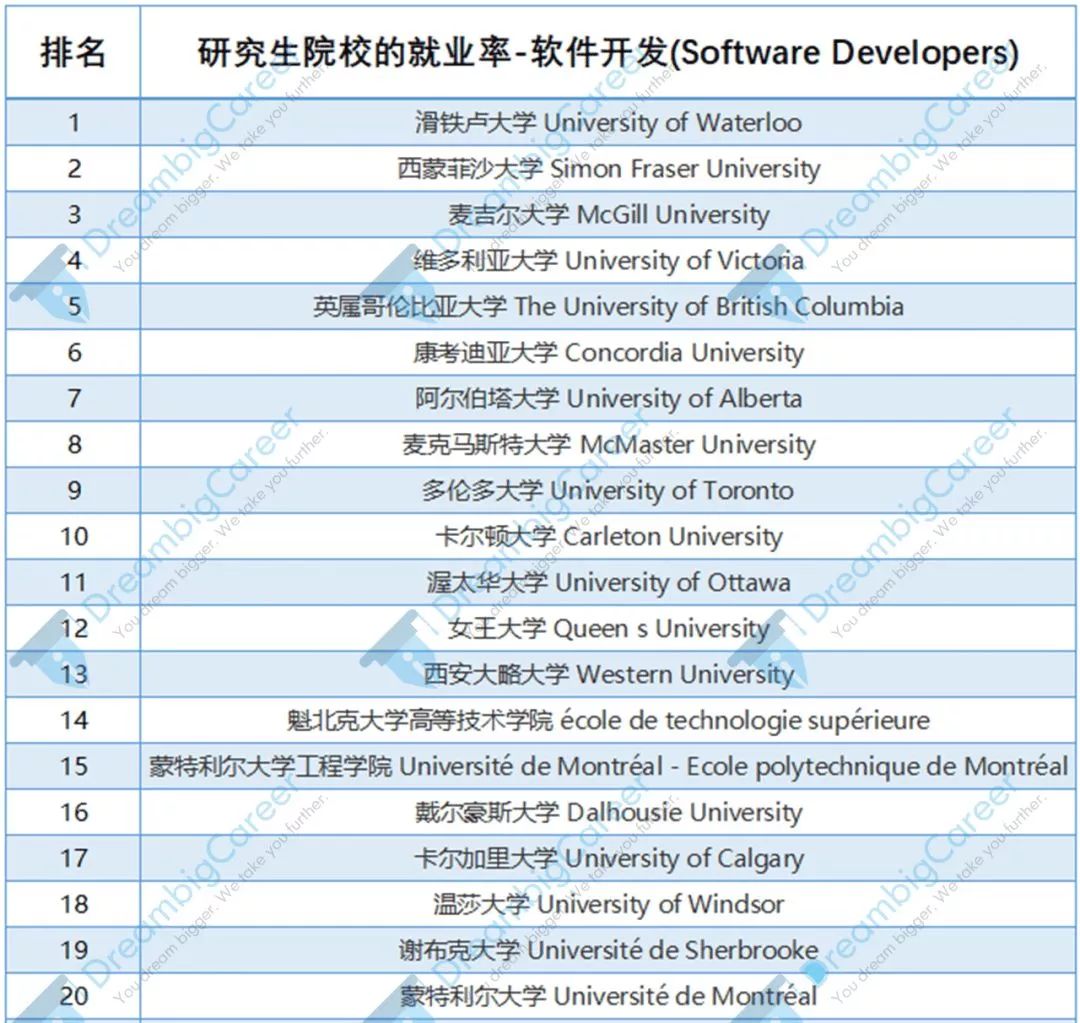Select rank number 18 cell
The width and height of the screenshot is (1080, 1023).
(x=74, y=905)
